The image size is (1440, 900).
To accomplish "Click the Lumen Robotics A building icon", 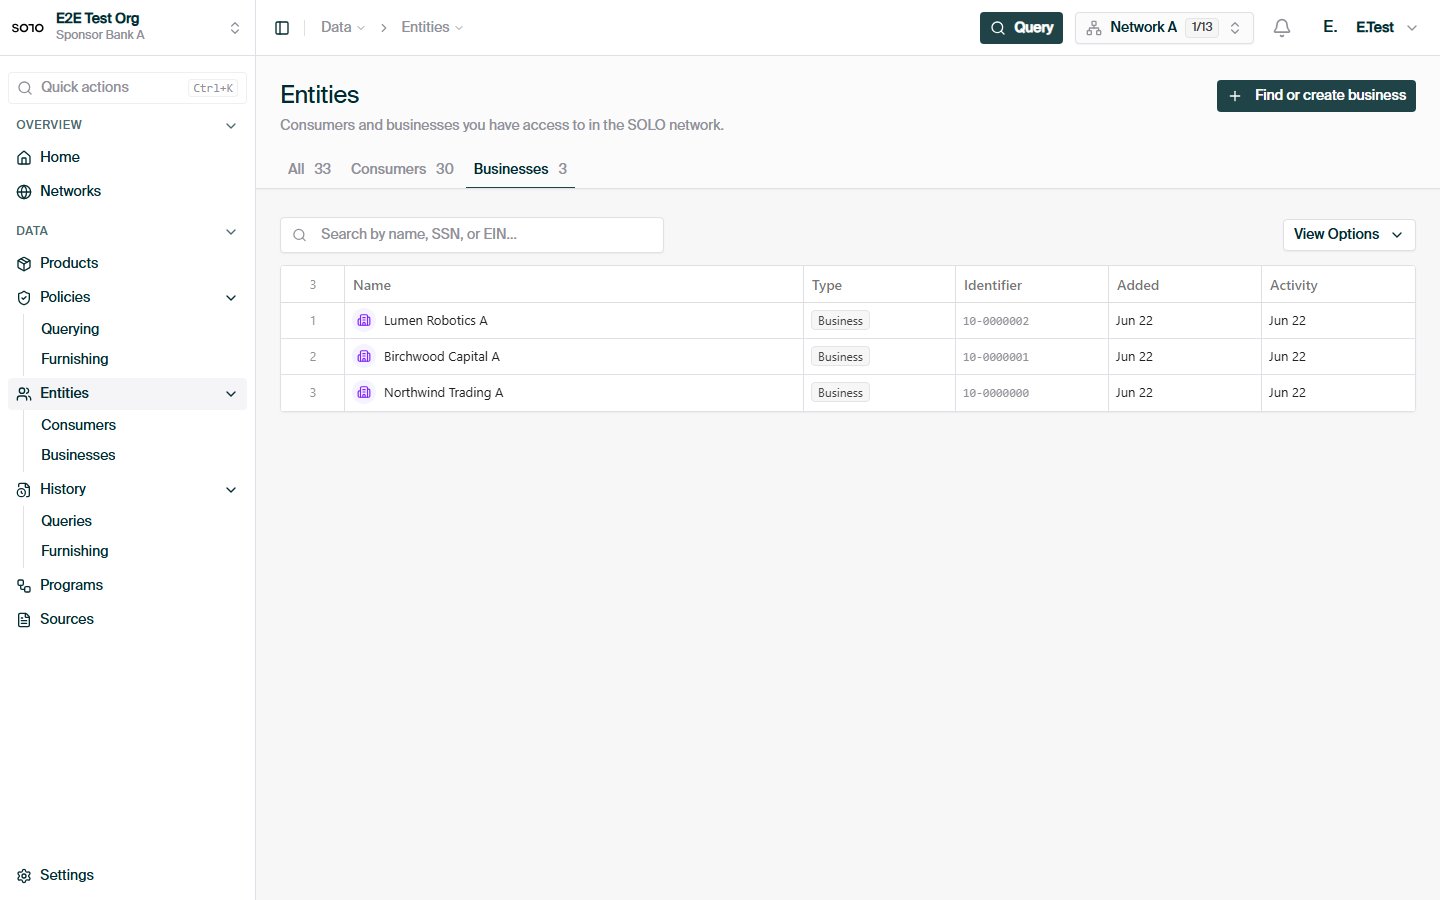I will [x=364, y=321].
